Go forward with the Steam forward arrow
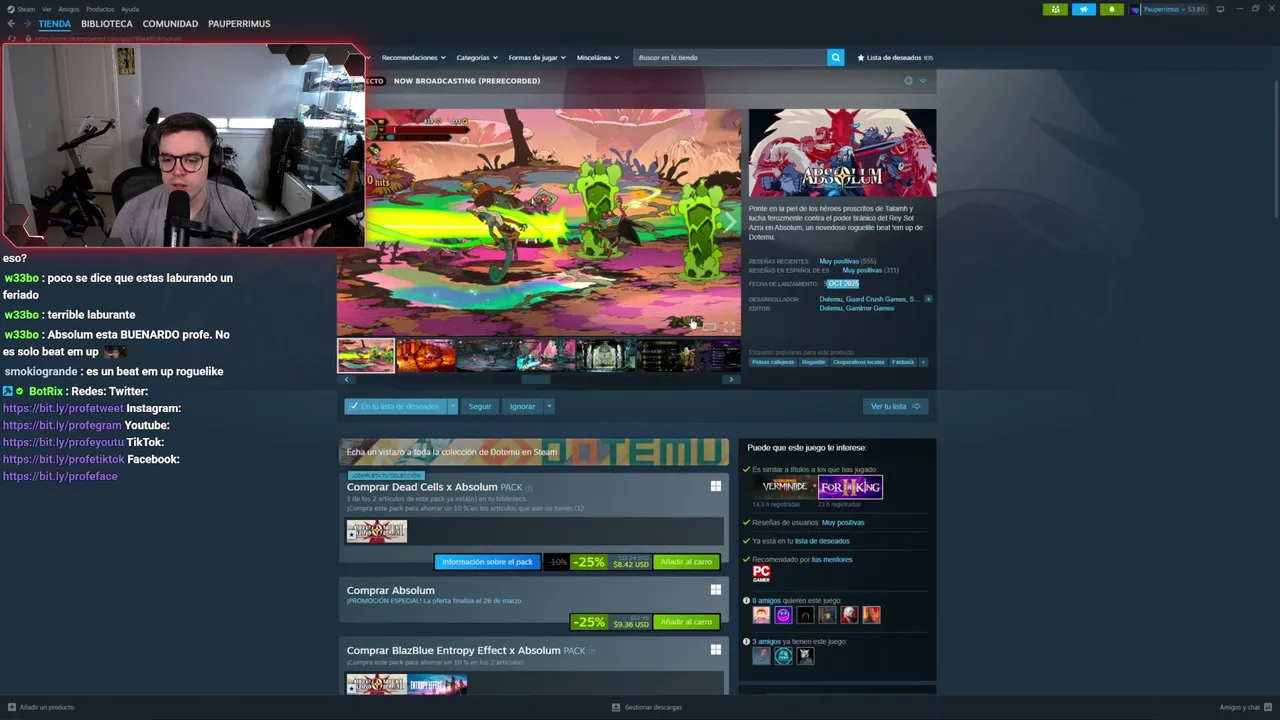 pos(27,23)
